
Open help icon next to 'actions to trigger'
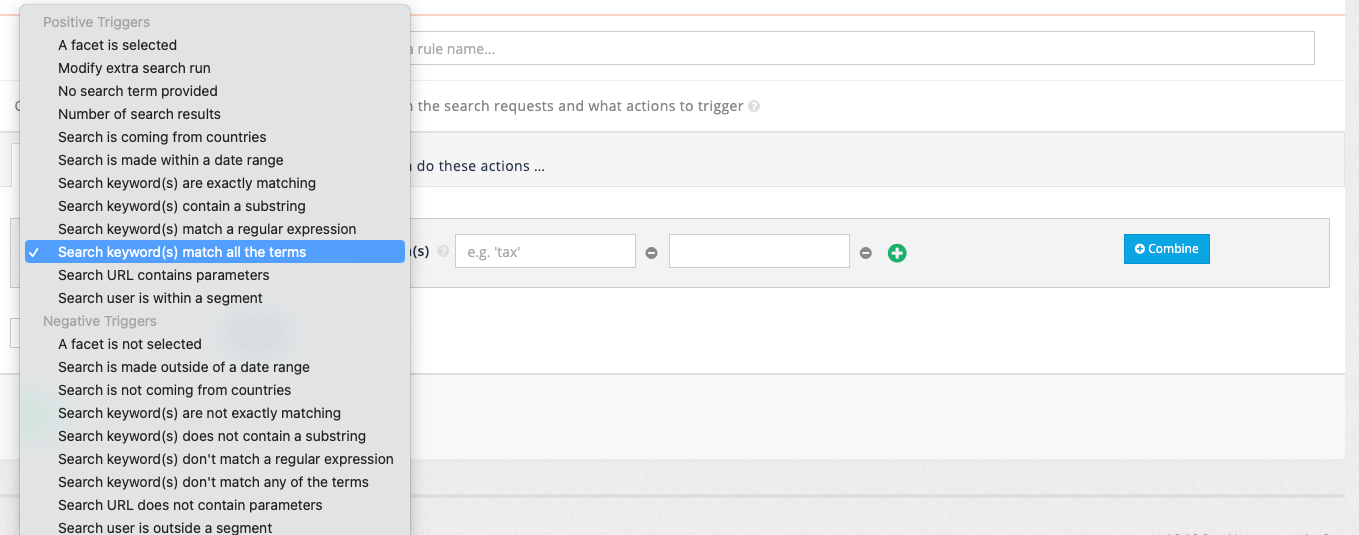click(754, 106)
